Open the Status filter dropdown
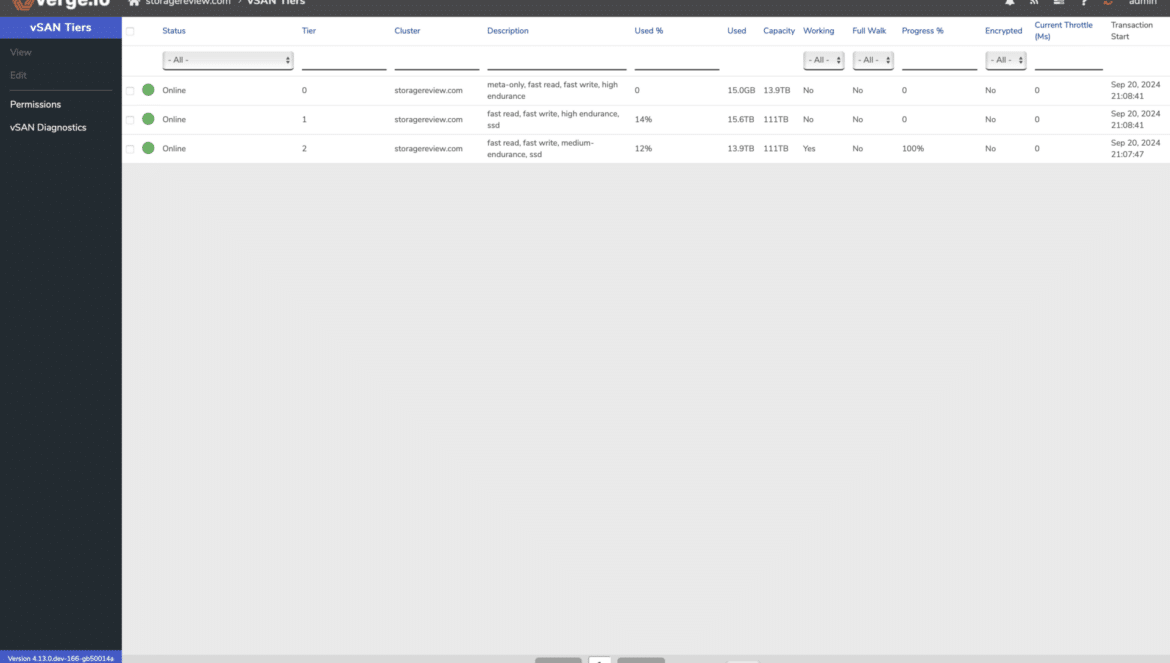Image resolution: width=1170 pixels, height=663 pixels. point(228,60)
